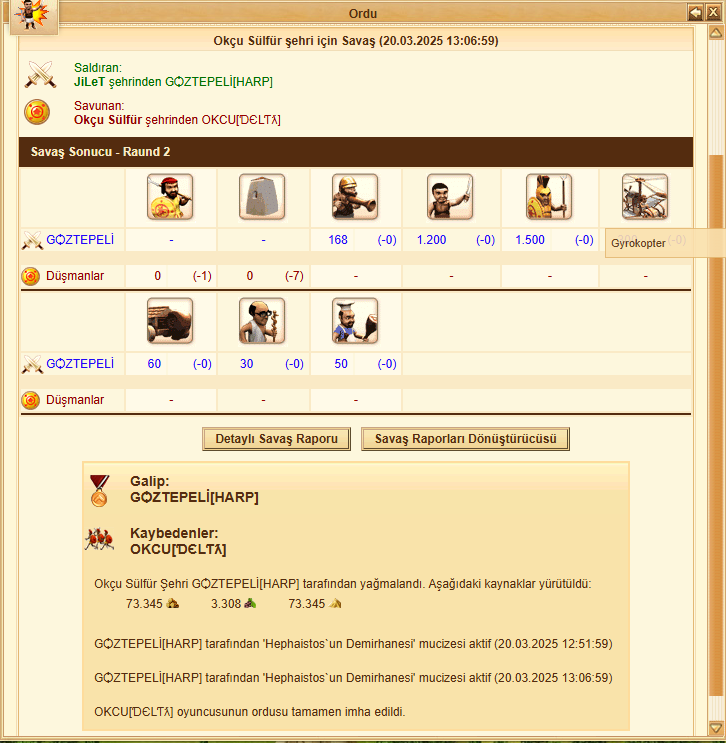Click the vertical scrollbar thumb

[x=716, y=426]
